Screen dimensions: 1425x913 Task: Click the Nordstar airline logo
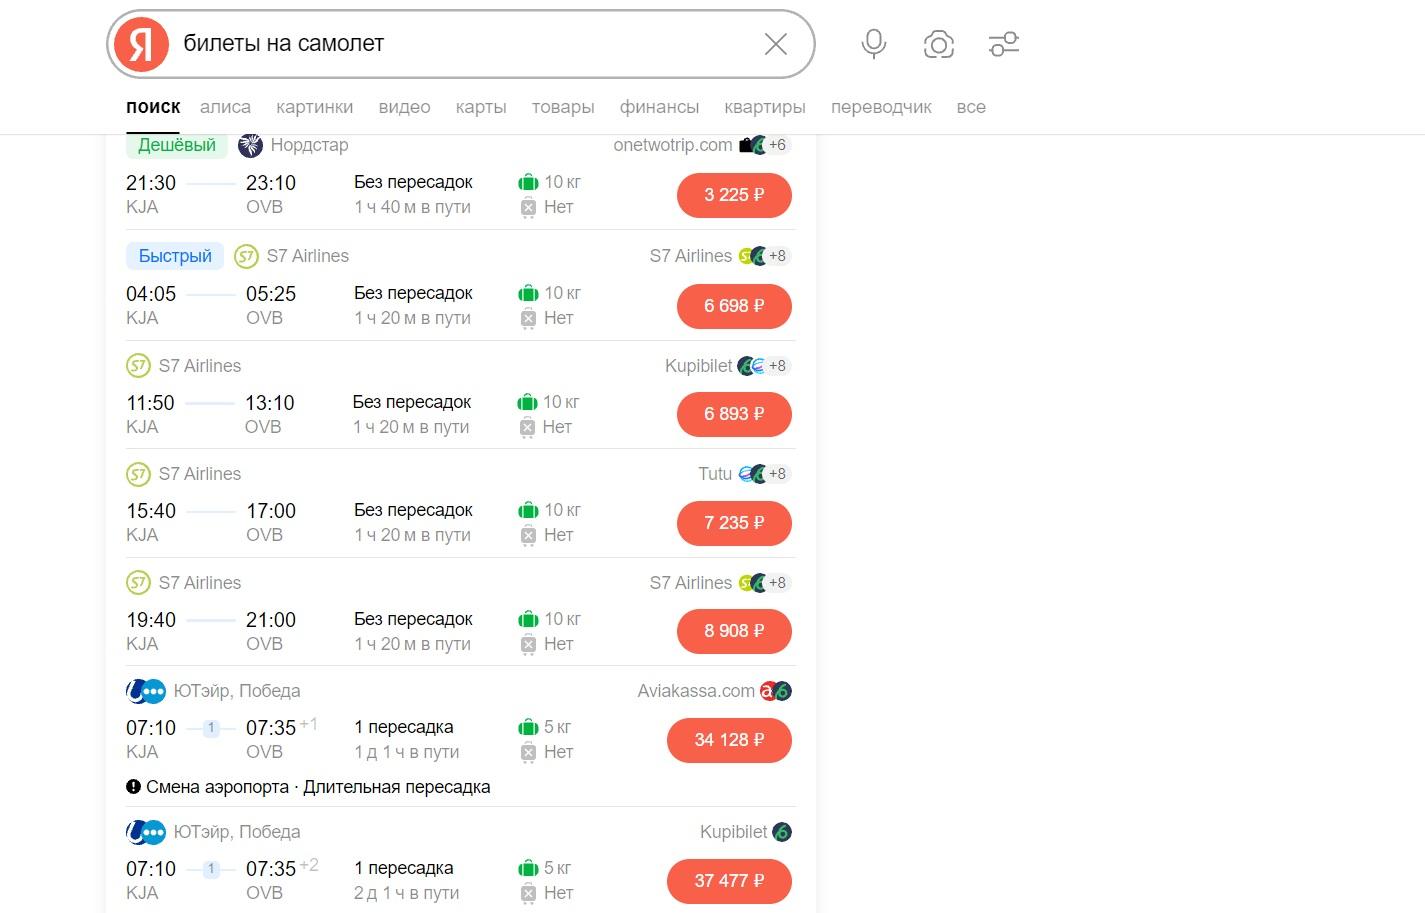[x=250, y=146]
